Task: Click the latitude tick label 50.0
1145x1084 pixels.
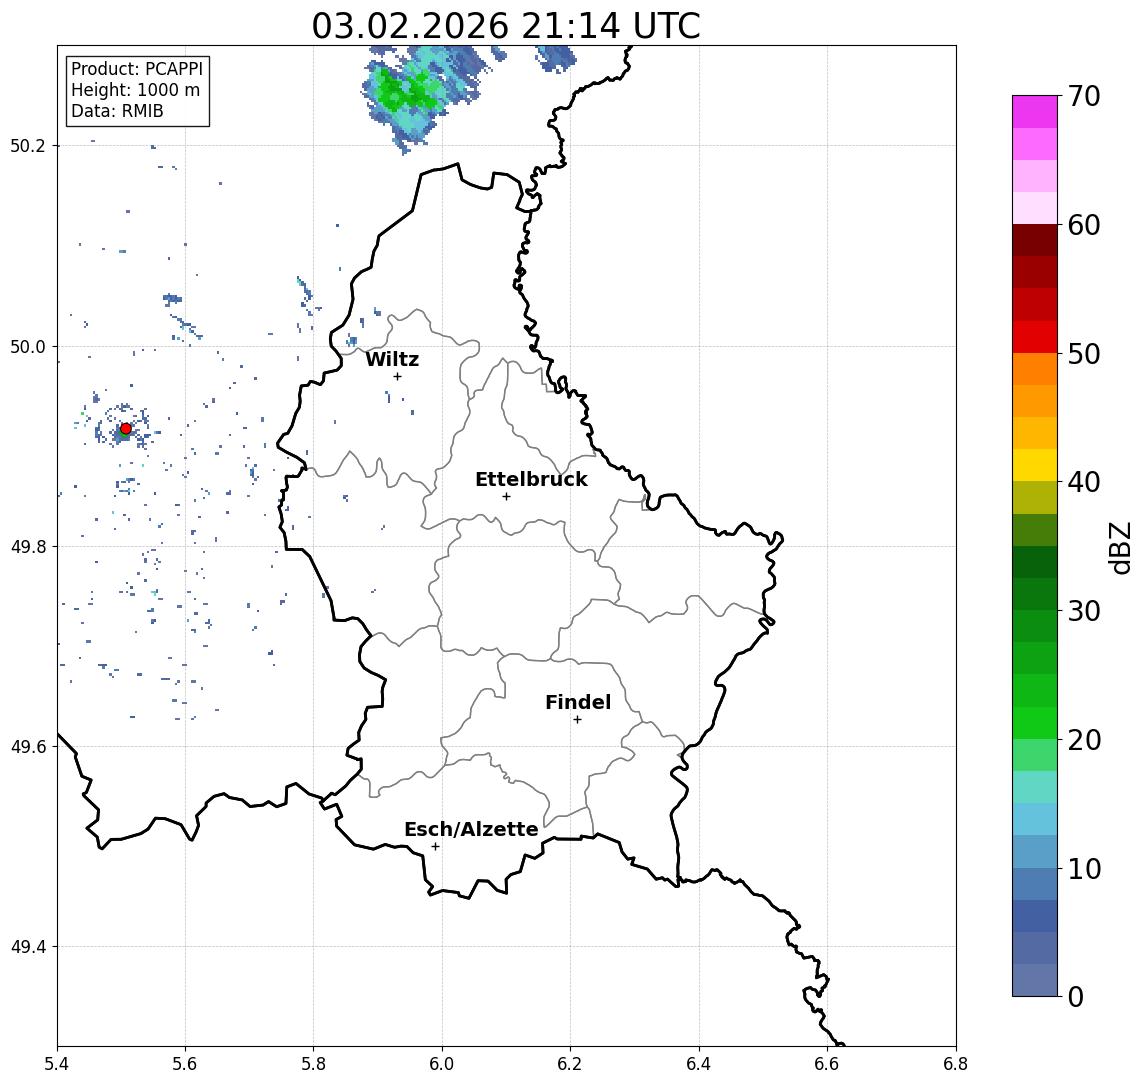Action: coord(28,346)
